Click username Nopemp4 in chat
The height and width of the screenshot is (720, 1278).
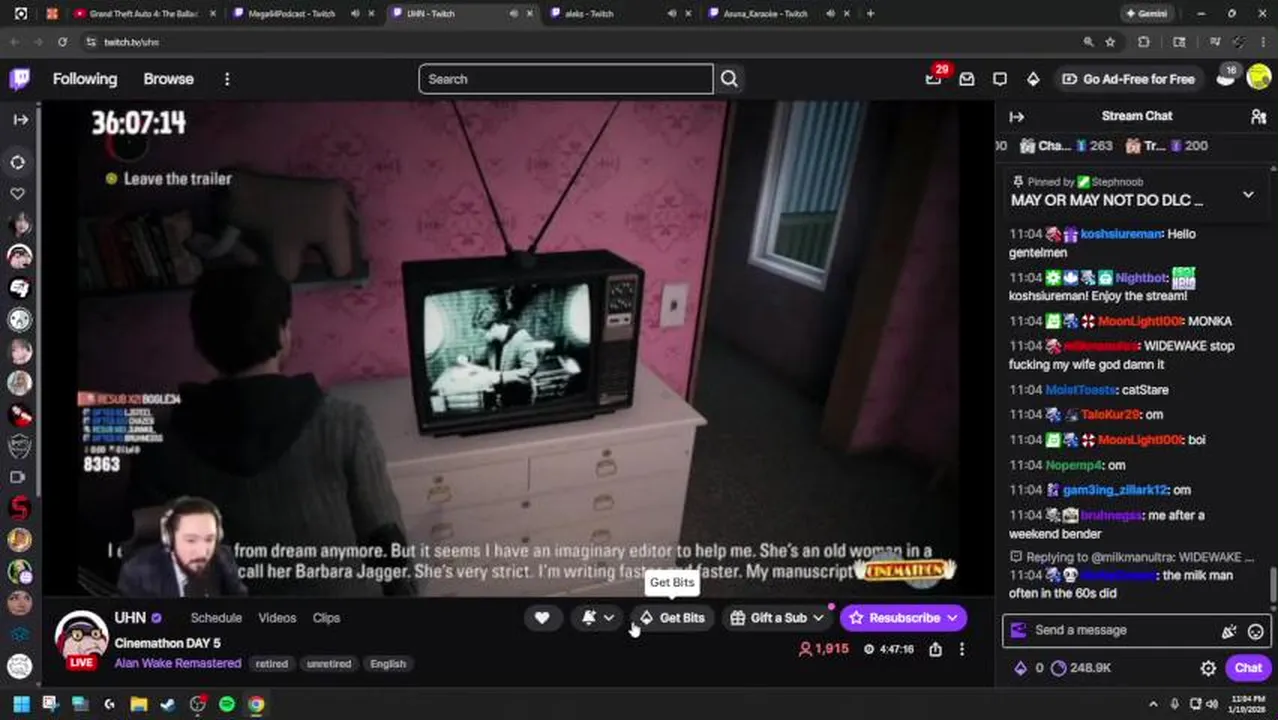coord(1074,465)
